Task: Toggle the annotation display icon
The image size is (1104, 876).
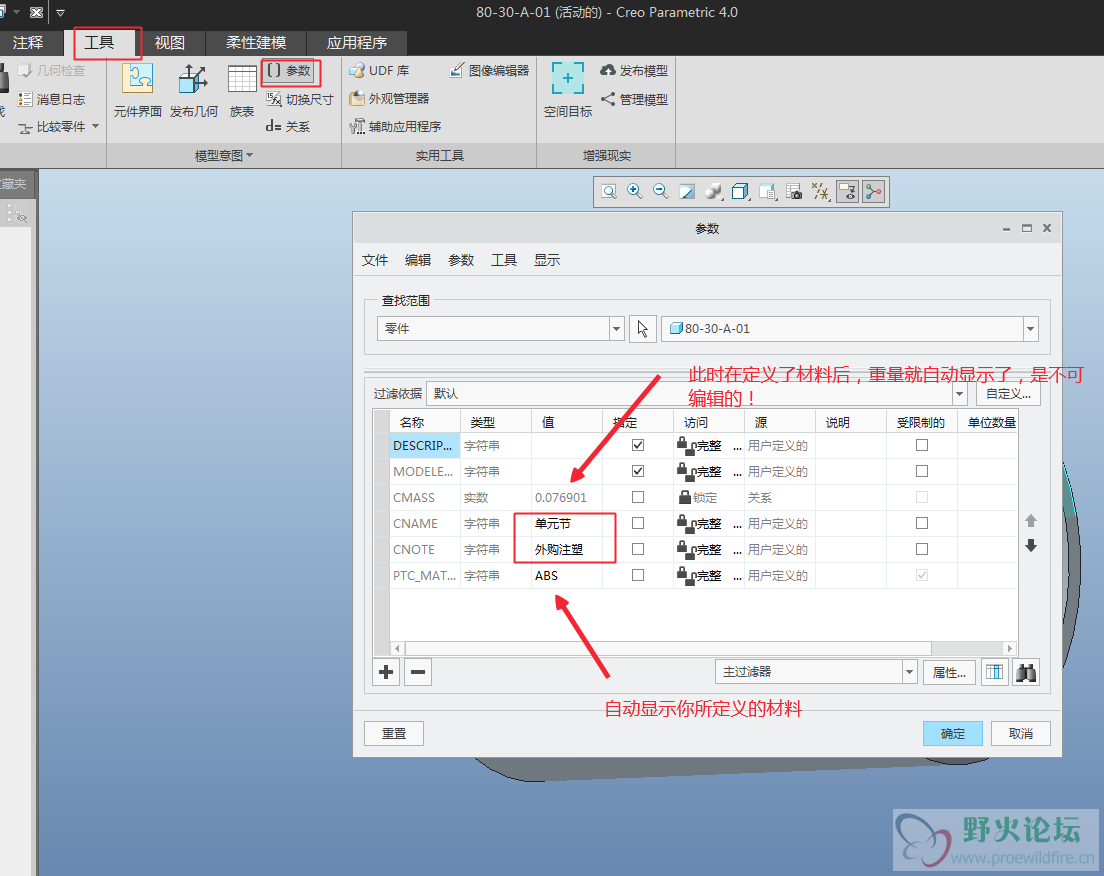Action: pyautogui.click(x=847, y=192)
